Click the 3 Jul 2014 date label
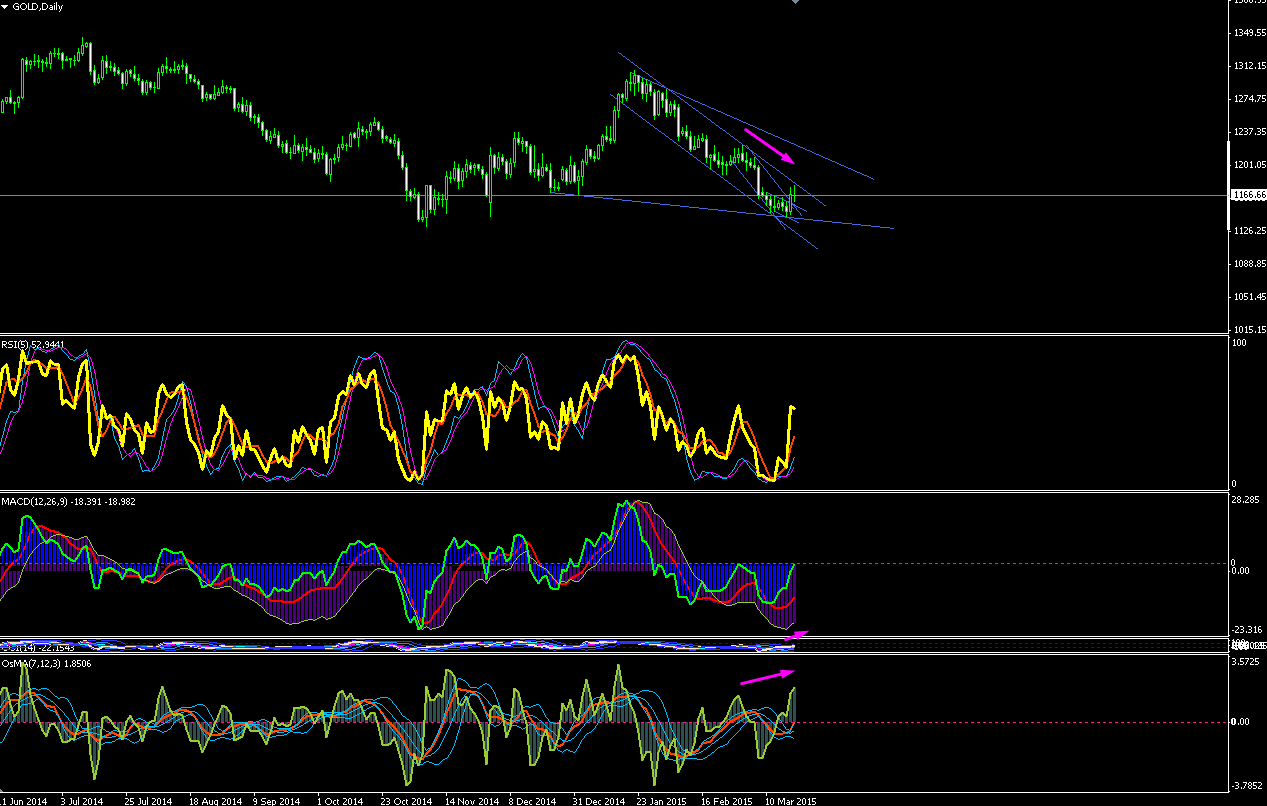Viewport: 1267px width, 806px height. pyautogui.click(x=82, y=801)
